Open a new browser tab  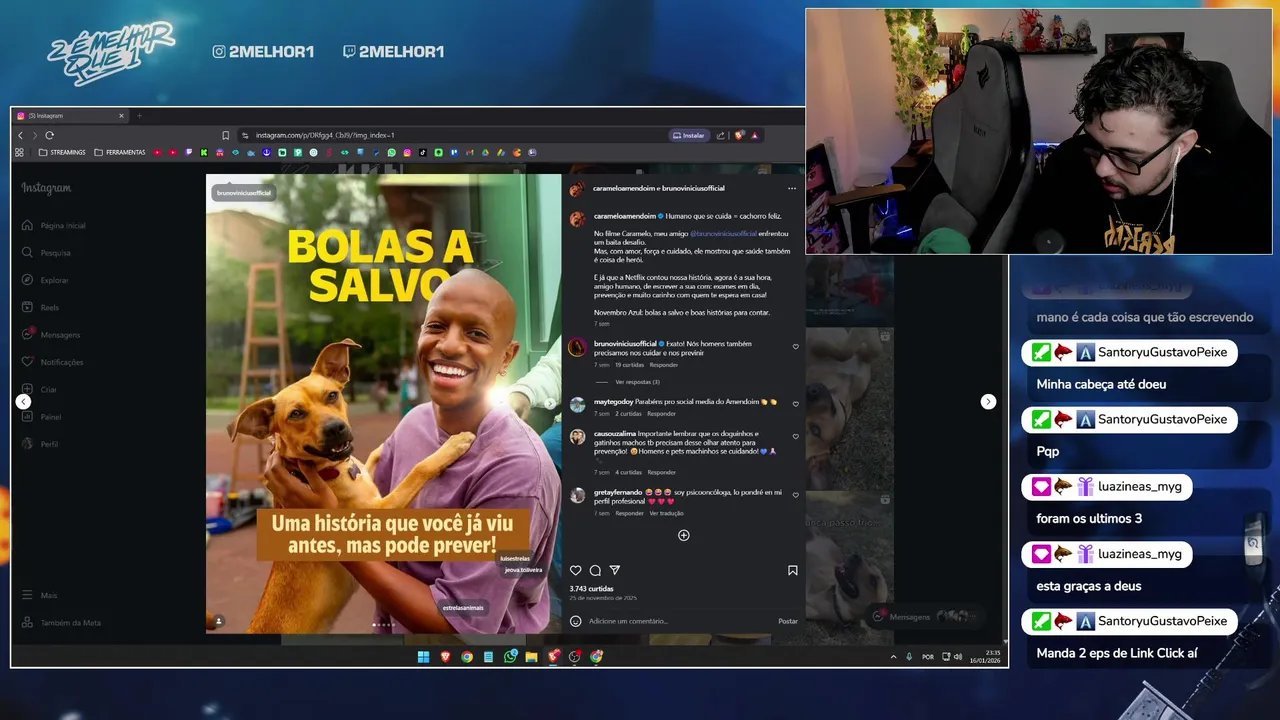point(139,116)
